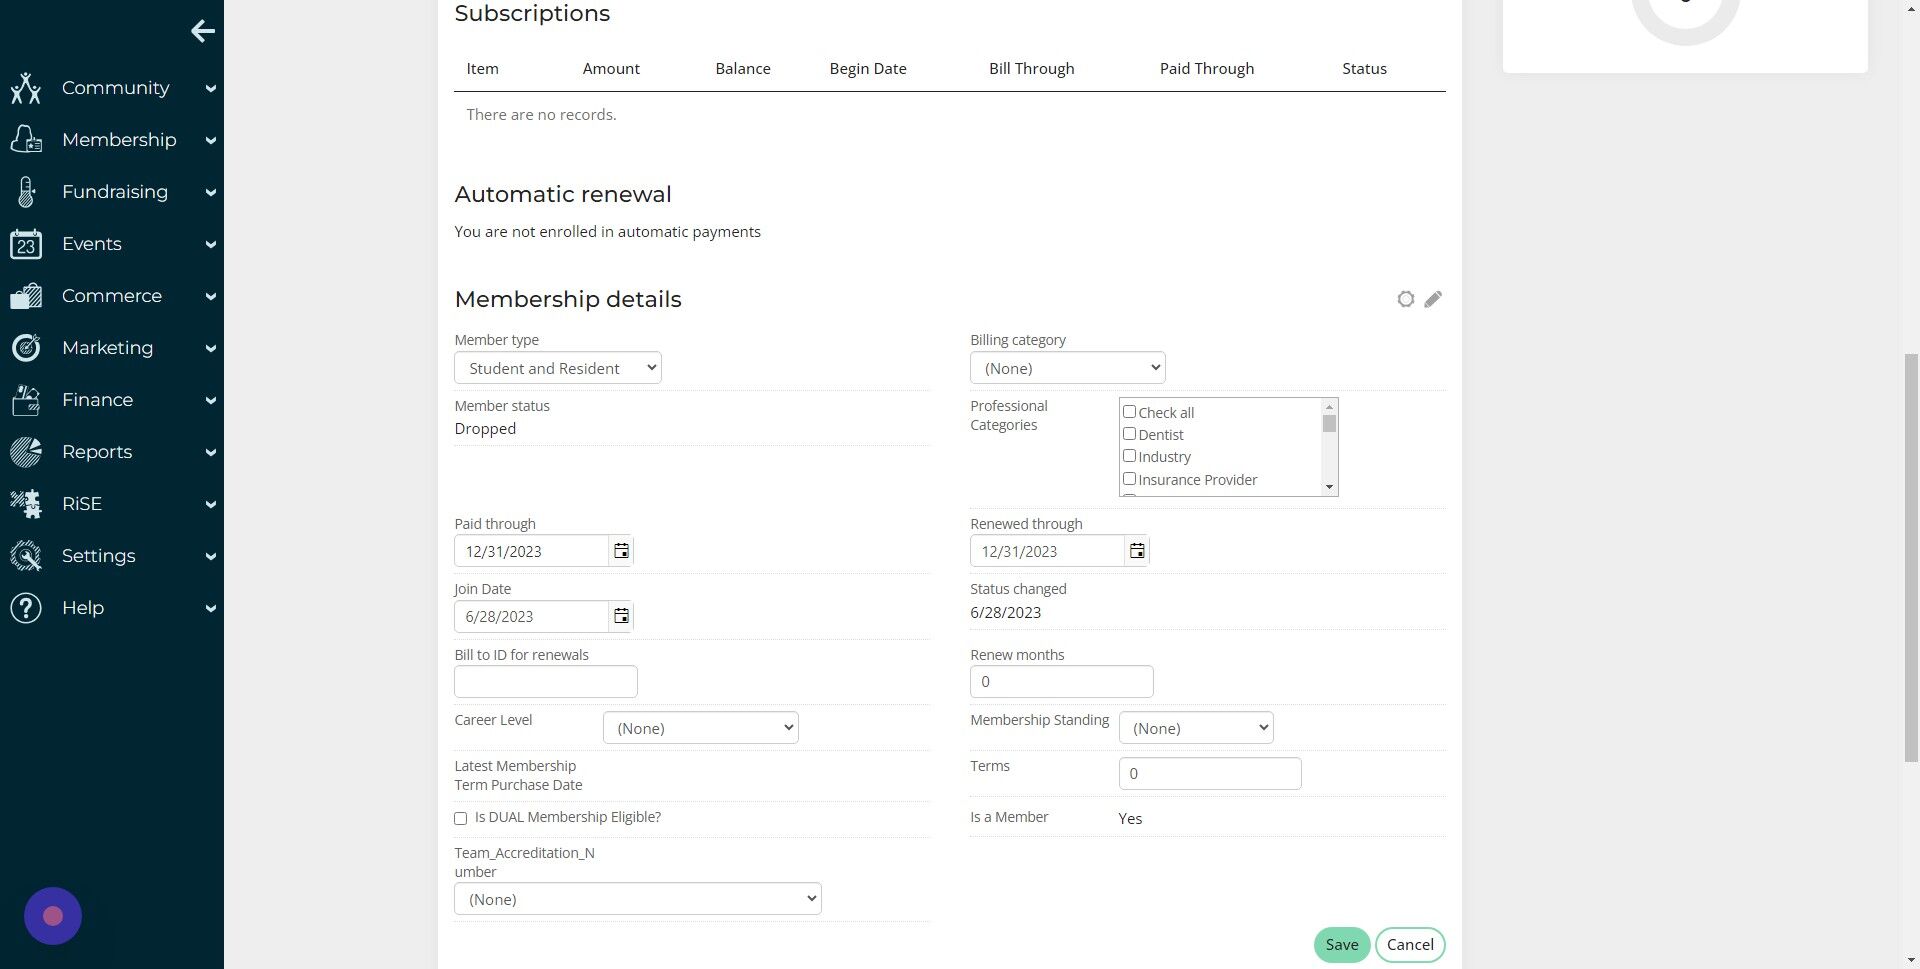Screen dimensions: 1920x969
Task: Focus the Renew months field
Action: pyautogui.click(x=1062, y=682)
